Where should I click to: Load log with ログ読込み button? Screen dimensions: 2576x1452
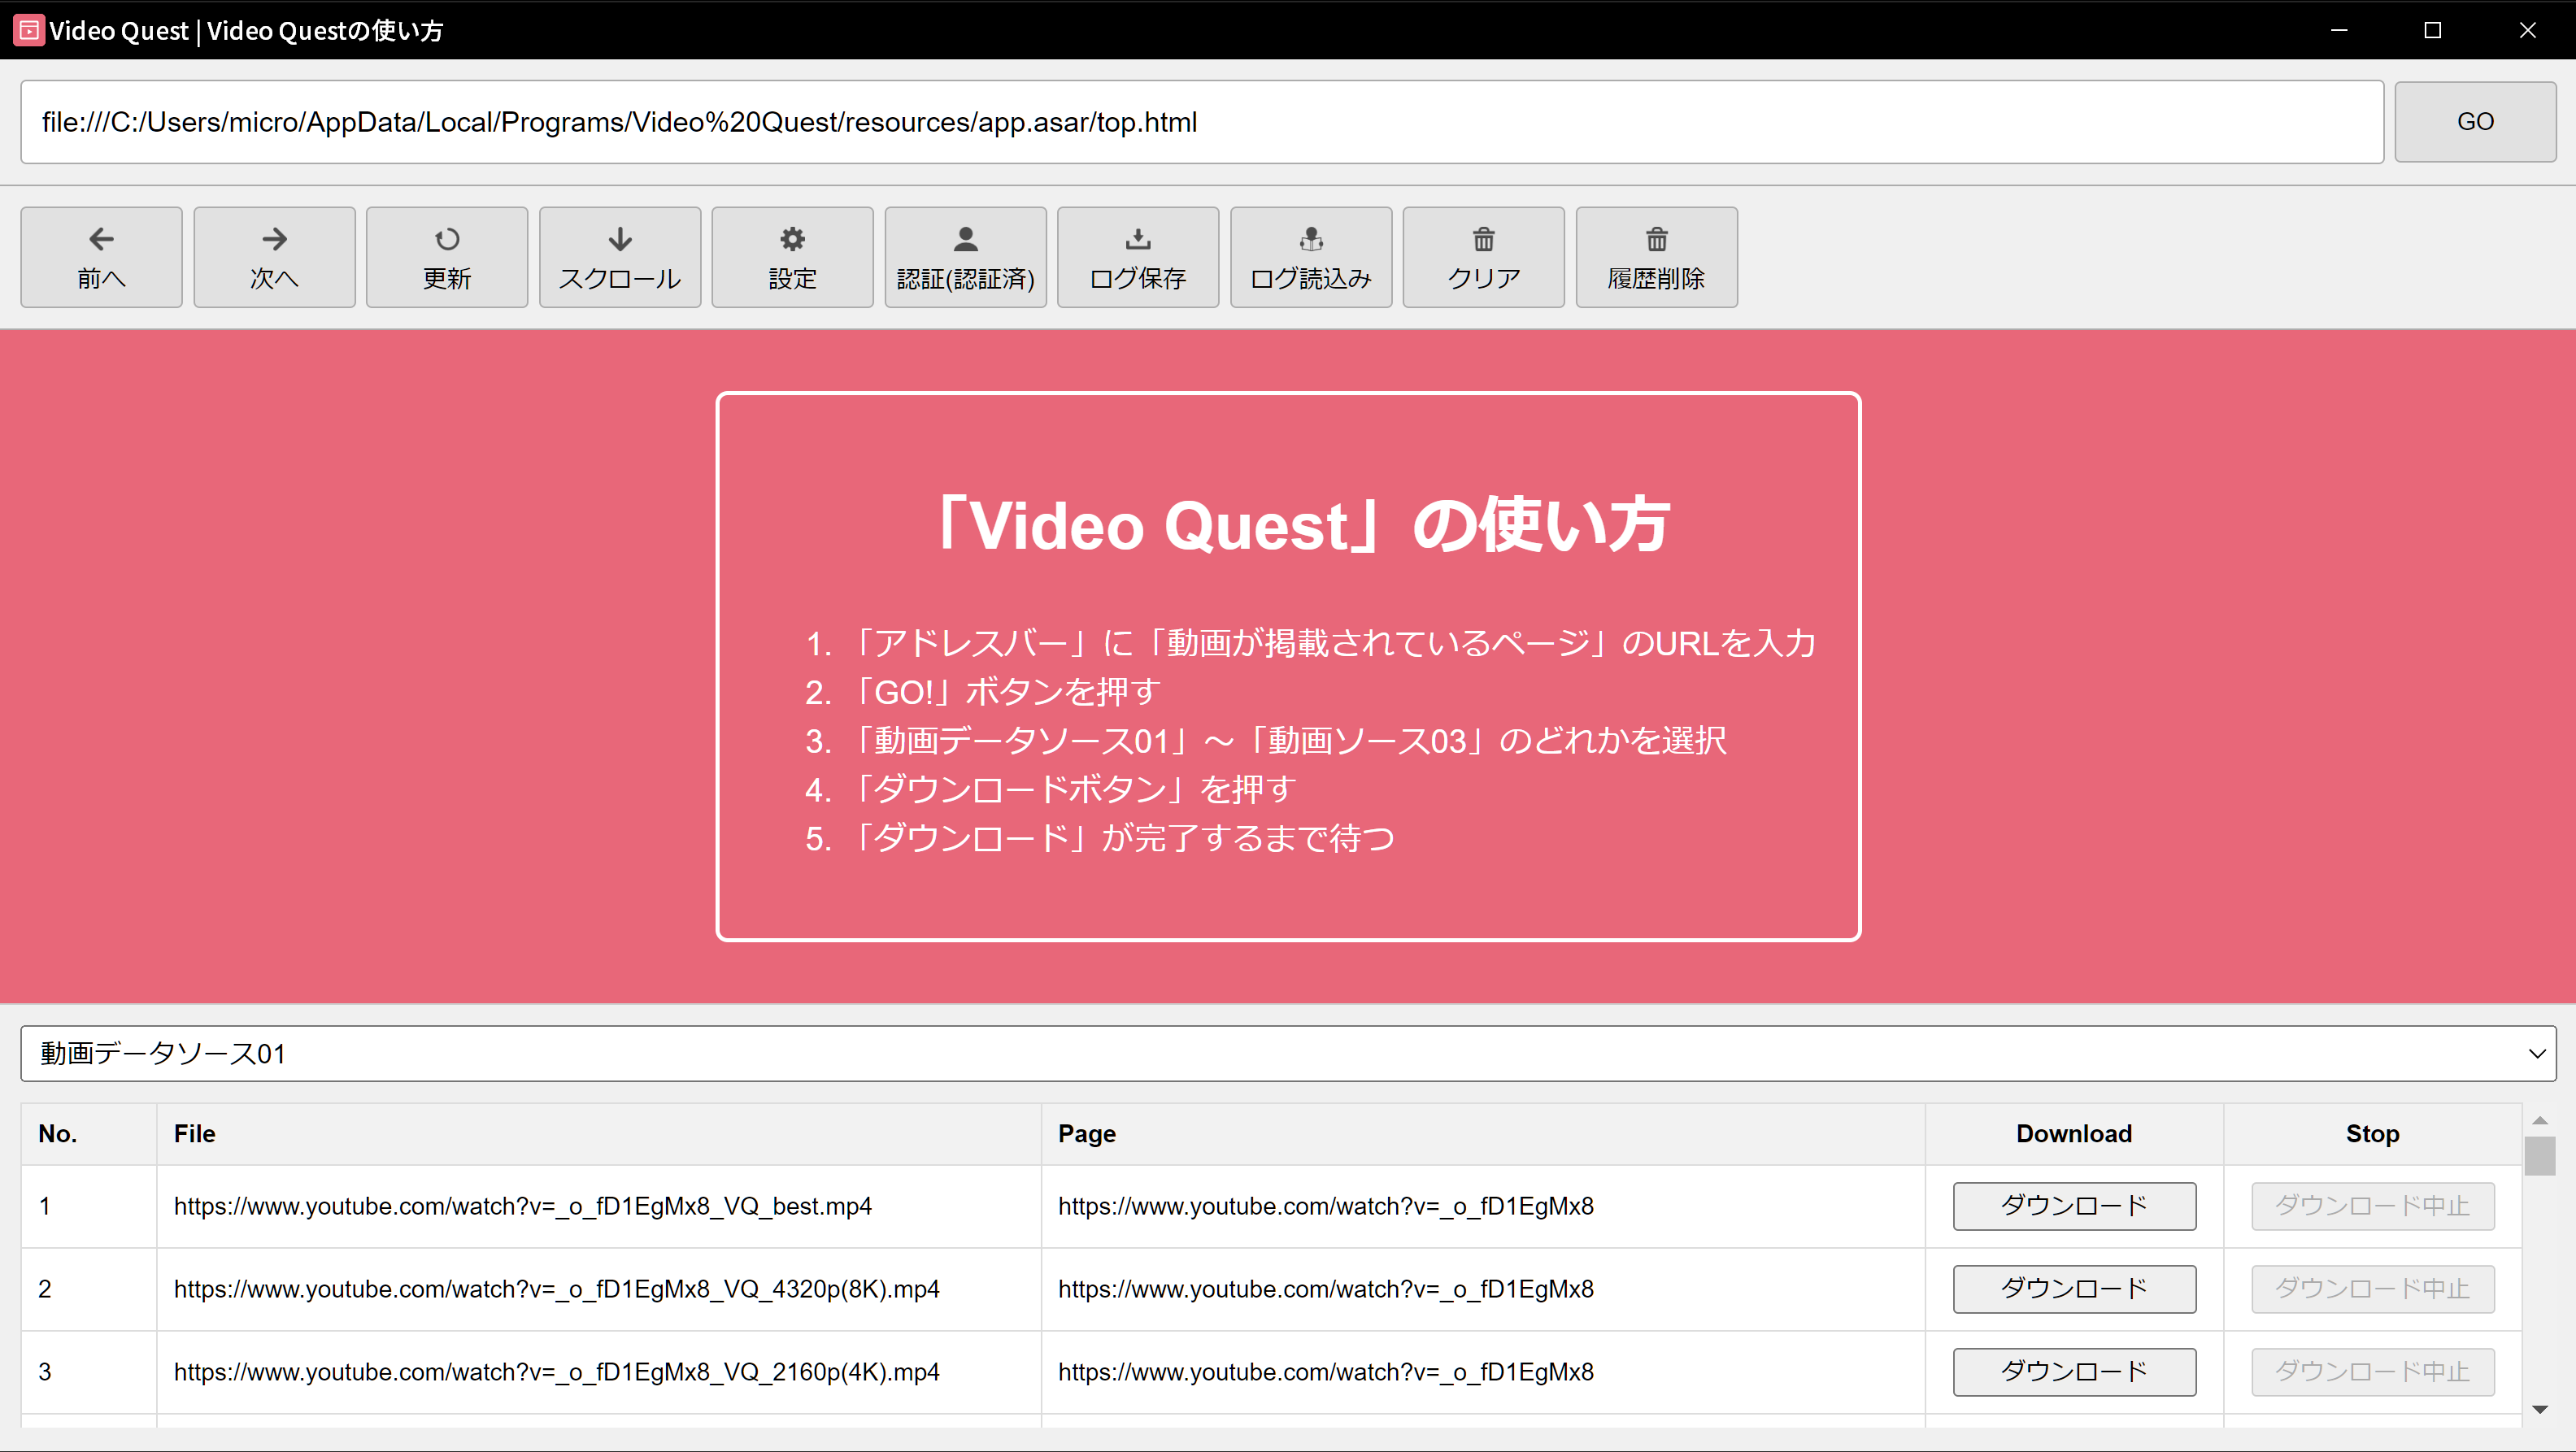coord(1311,257)
